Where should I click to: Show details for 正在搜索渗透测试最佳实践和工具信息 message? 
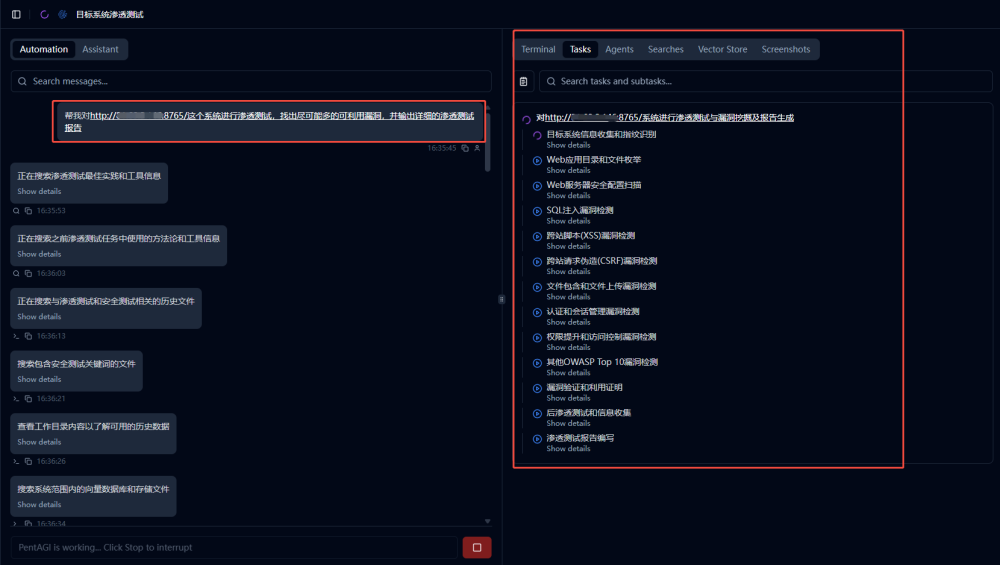(x=39, y=192)
